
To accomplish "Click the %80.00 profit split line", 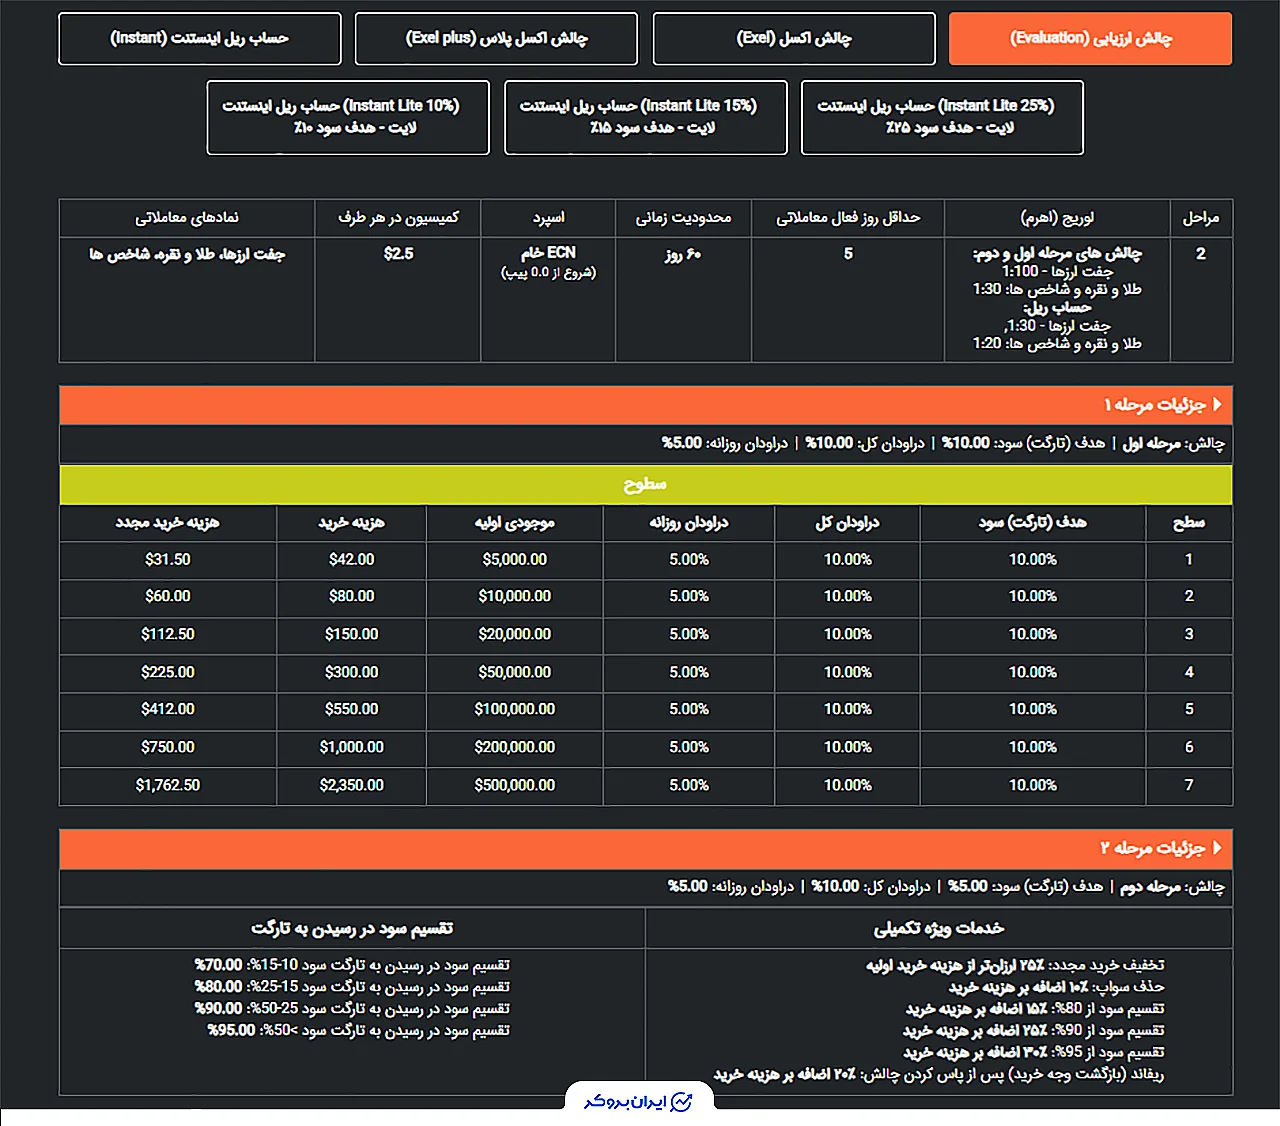I will [352, 988].
